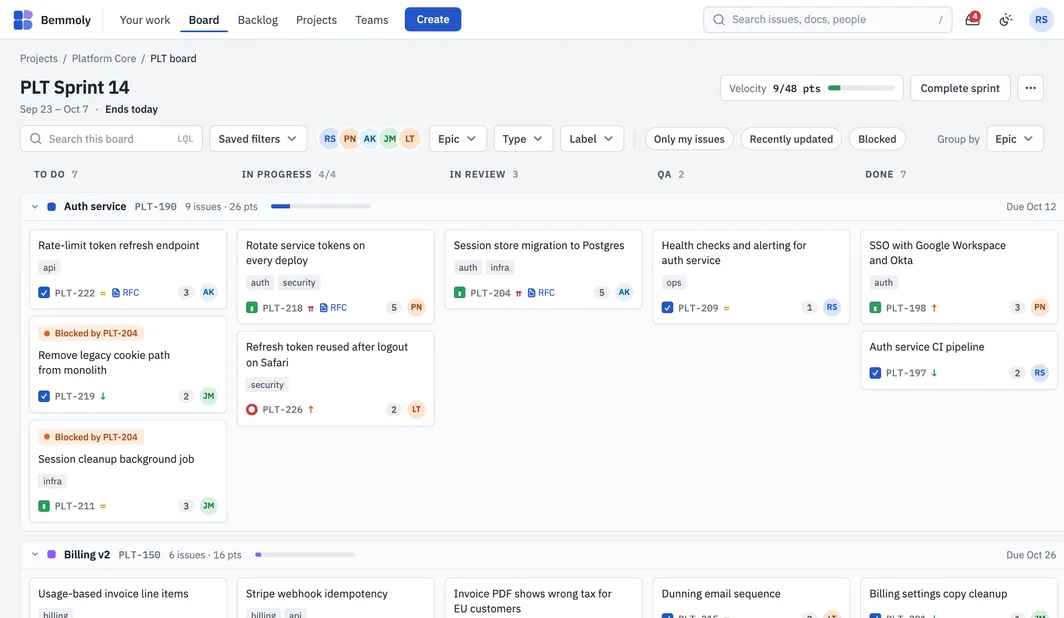The width and height of the screenshot is (1064, 618).
Task: Filter board by PN avatar
Action: (349, 139)
